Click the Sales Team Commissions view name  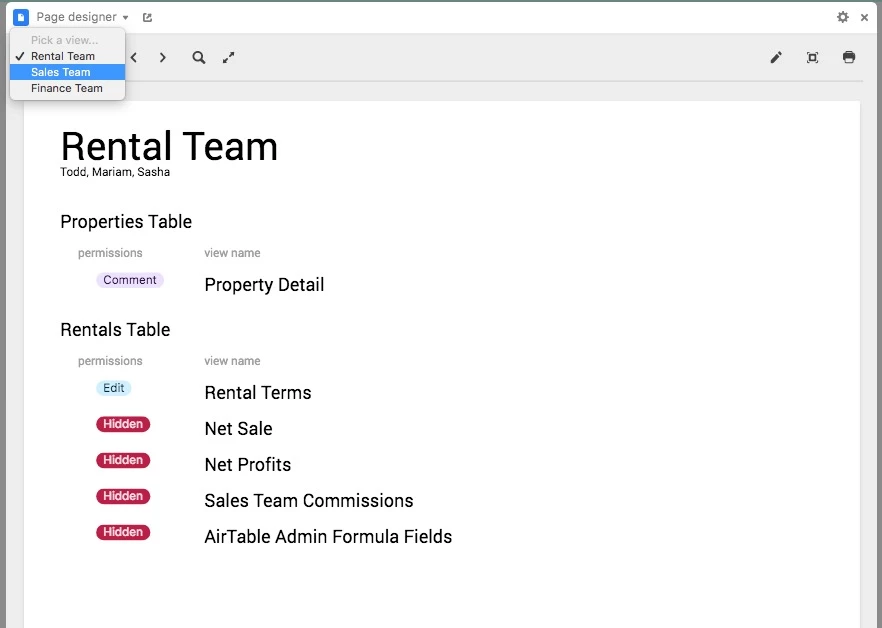coord(309,501)
